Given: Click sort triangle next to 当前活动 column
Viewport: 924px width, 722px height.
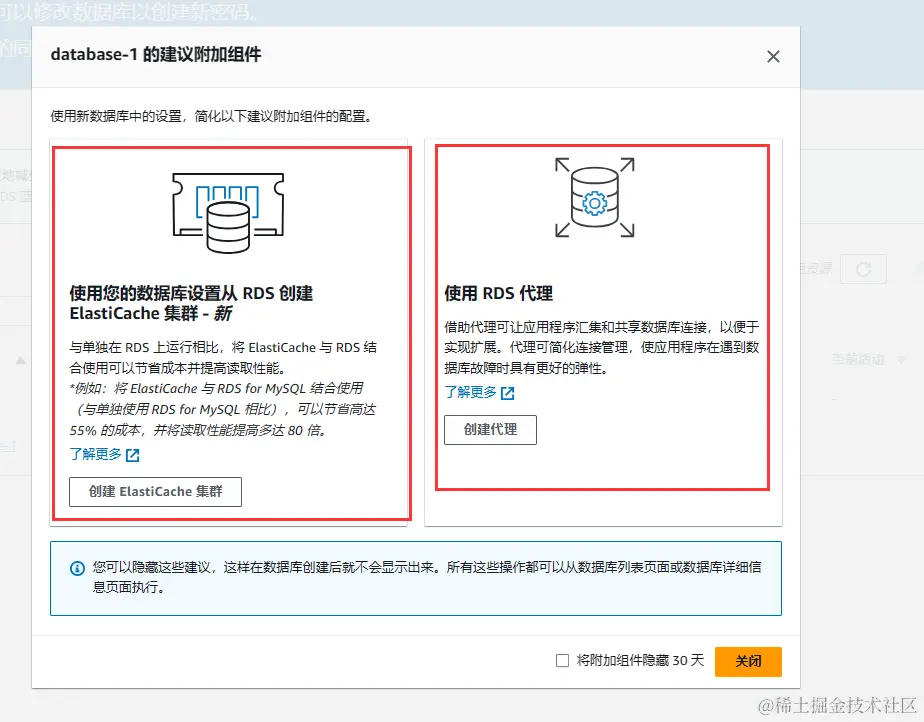Looking at the screenshot, I should (x=901, y=360).
